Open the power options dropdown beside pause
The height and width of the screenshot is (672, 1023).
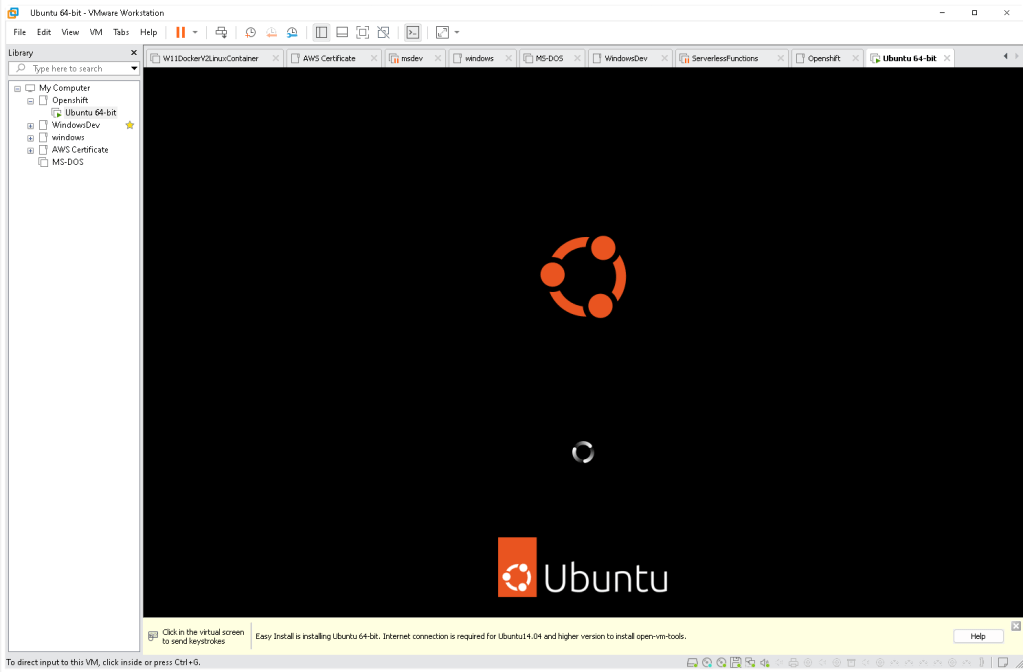(x=195, y=32)
